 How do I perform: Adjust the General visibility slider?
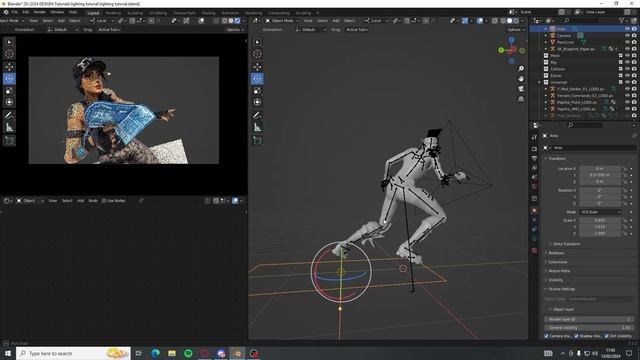pyautogui.click(x=589, y=327)
